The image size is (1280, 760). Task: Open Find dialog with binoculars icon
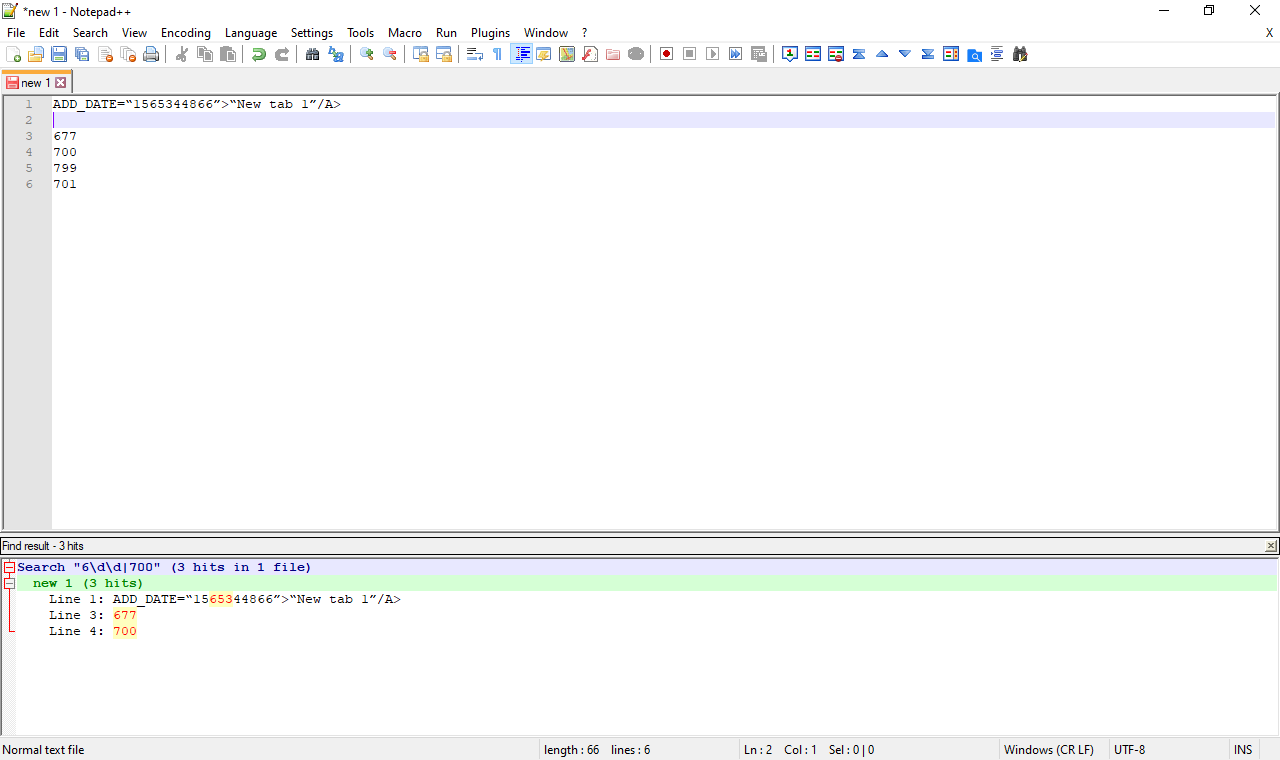(x=313, y=54)
